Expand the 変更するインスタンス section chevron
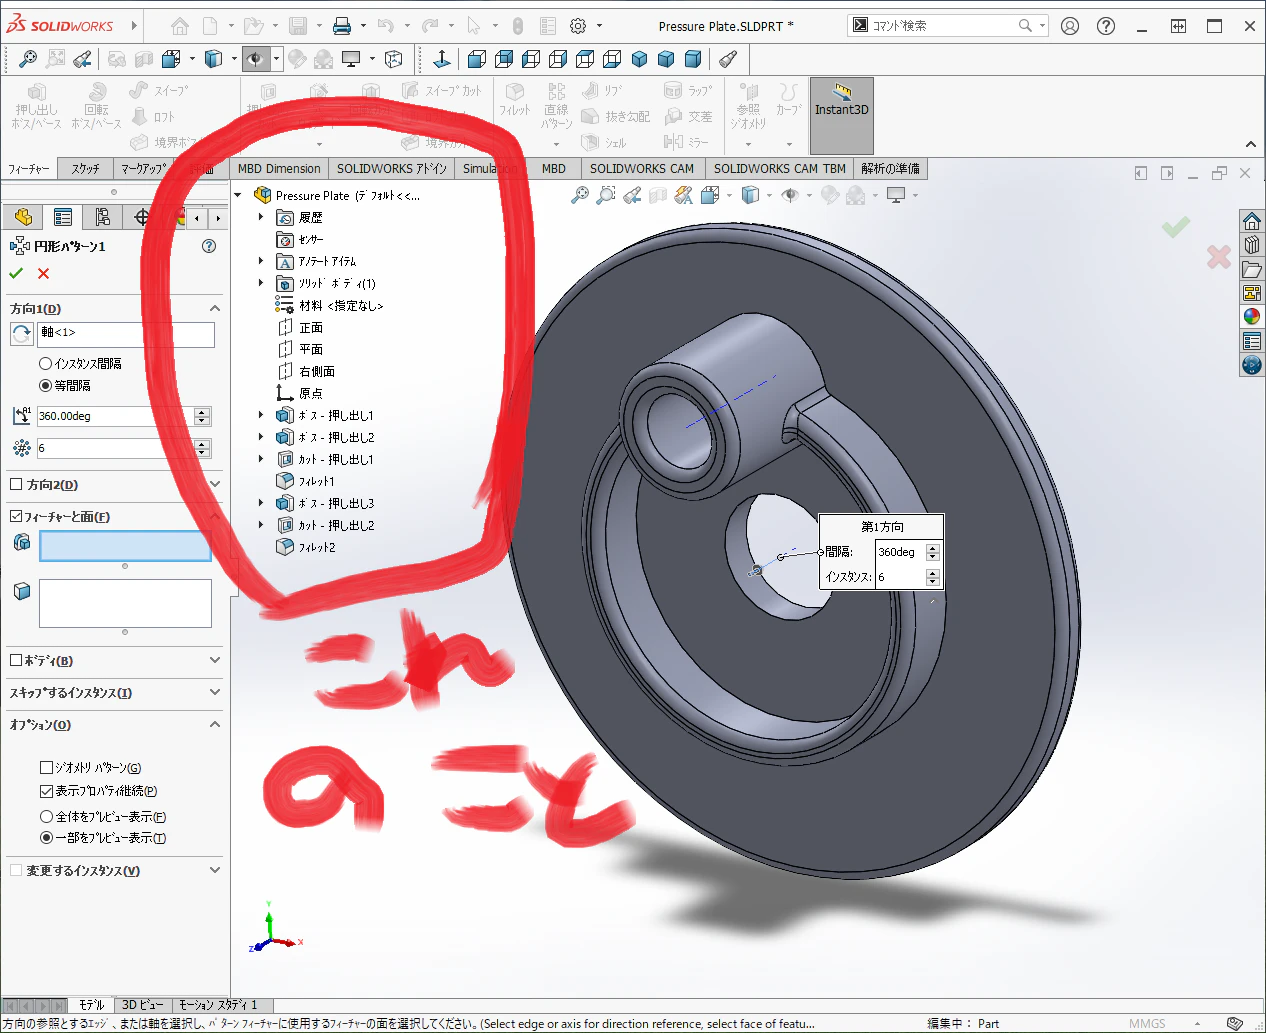This screenshot has height=1033, width=1266. (215, 871)
